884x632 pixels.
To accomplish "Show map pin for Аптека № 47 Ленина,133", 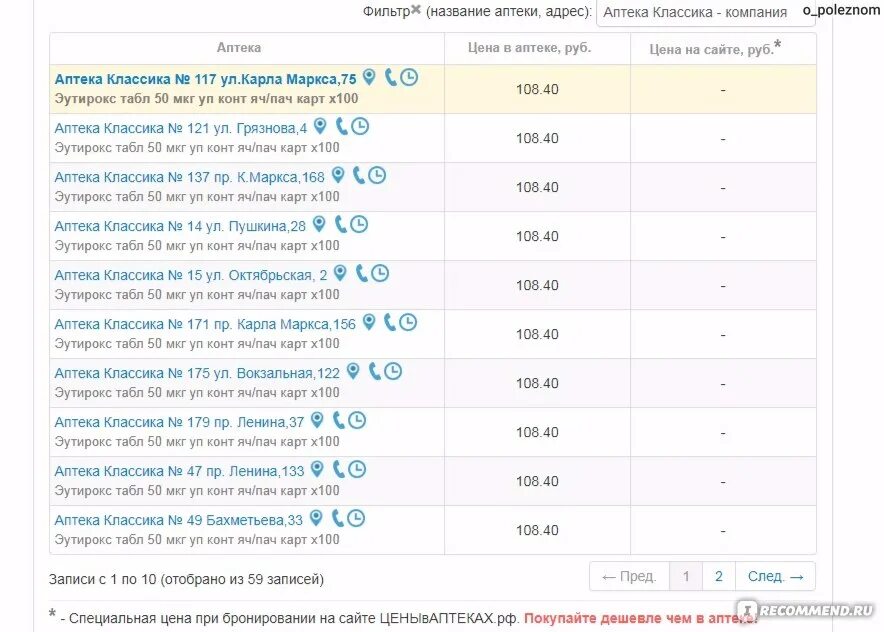I will [317, 469].
